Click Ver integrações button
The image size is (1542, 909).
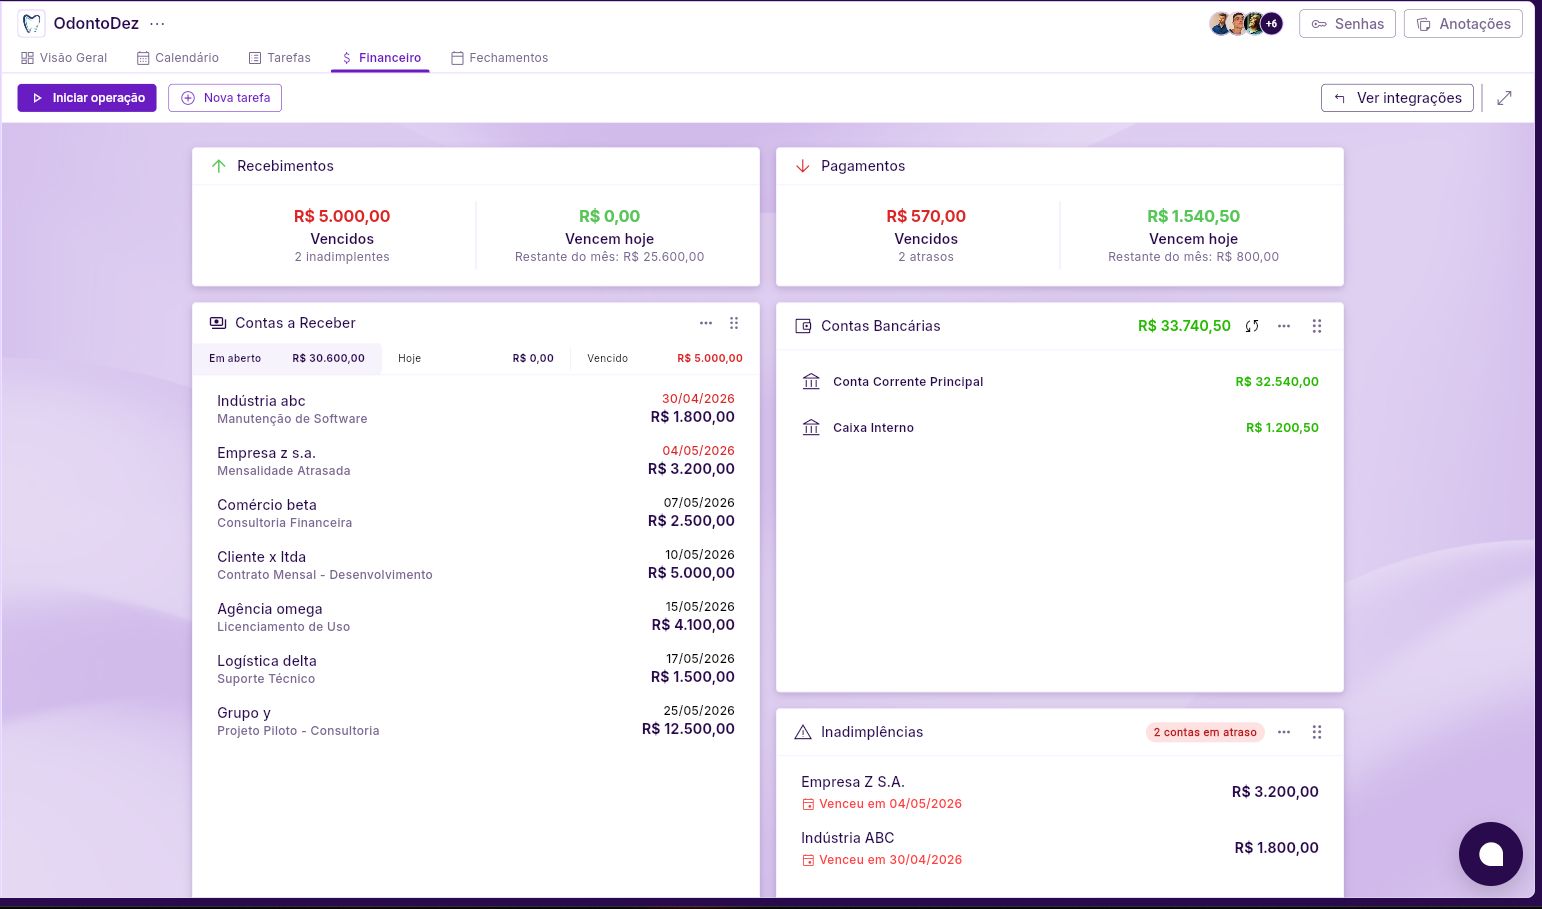1397,98
